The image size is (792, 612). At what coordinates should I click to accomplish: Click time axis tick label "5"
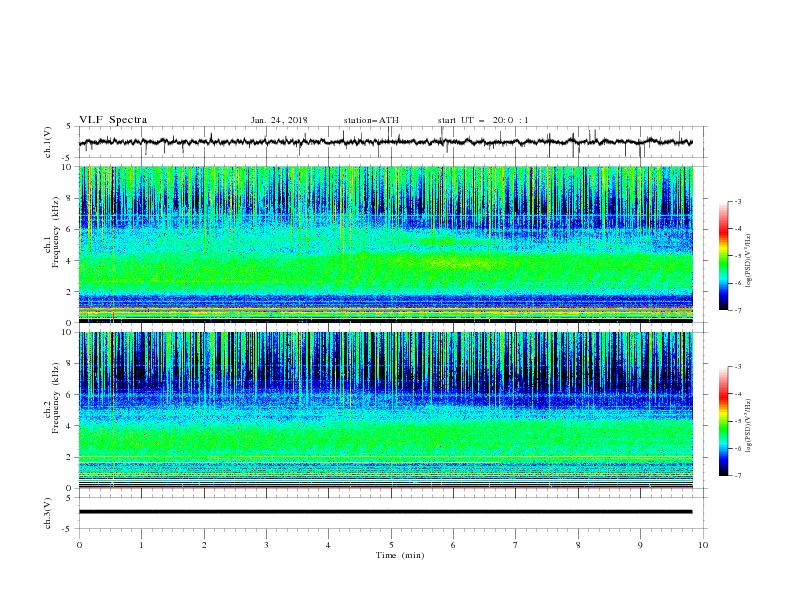(391, 545)
